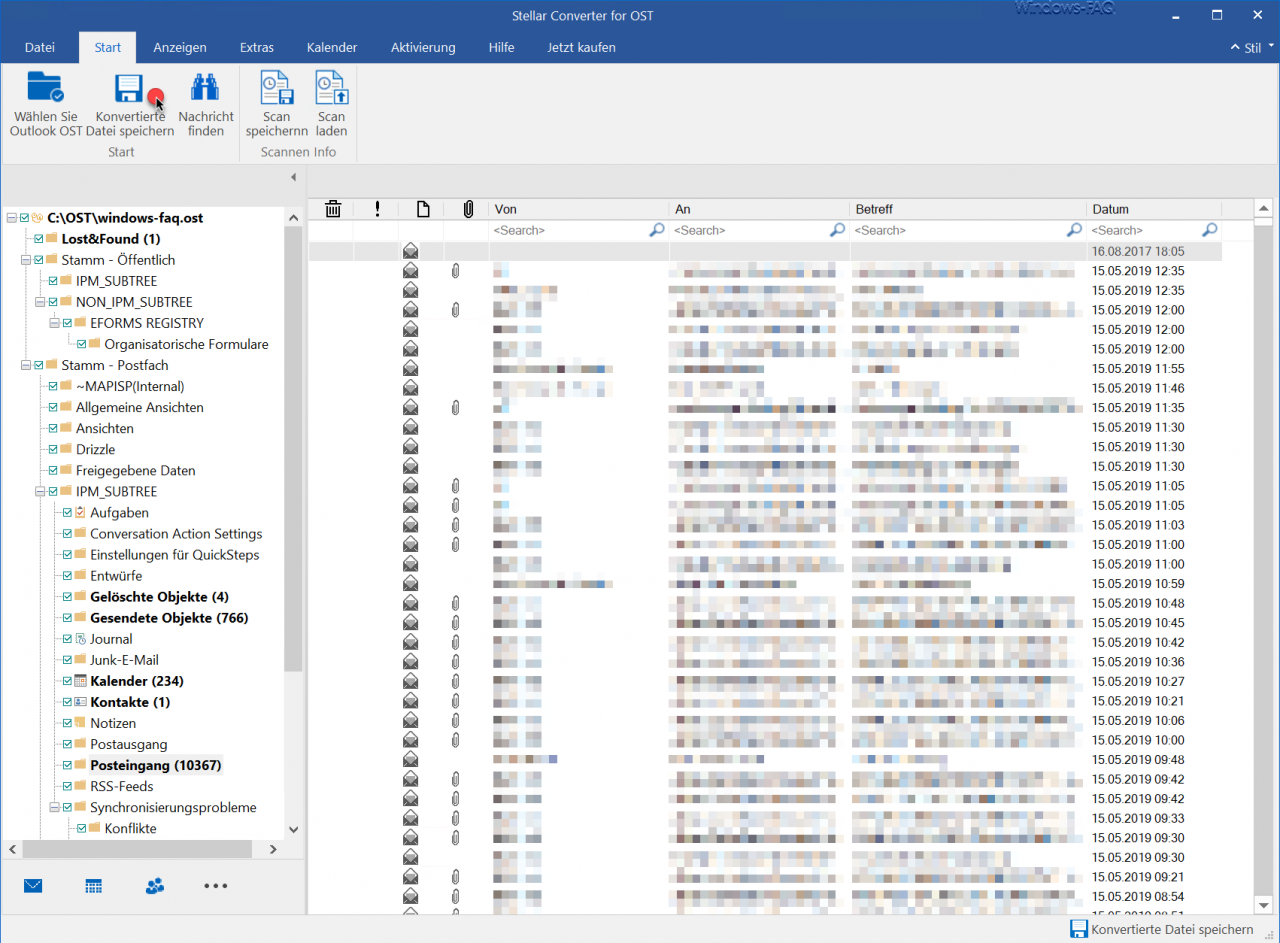1280x943 pixels.
Task: Uncheck Junk-E-Mail folder checkbox
Action: (67, 660)
